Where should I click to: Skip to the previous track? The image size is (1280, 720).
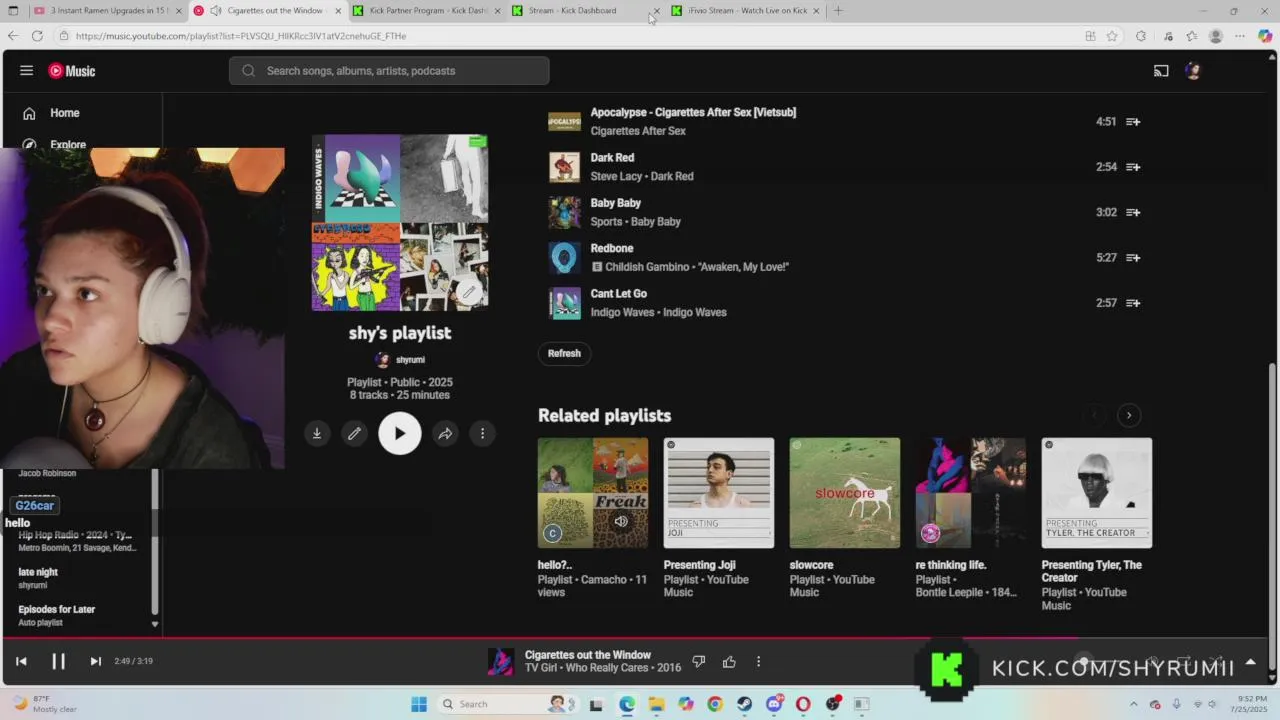click(21, 661)
